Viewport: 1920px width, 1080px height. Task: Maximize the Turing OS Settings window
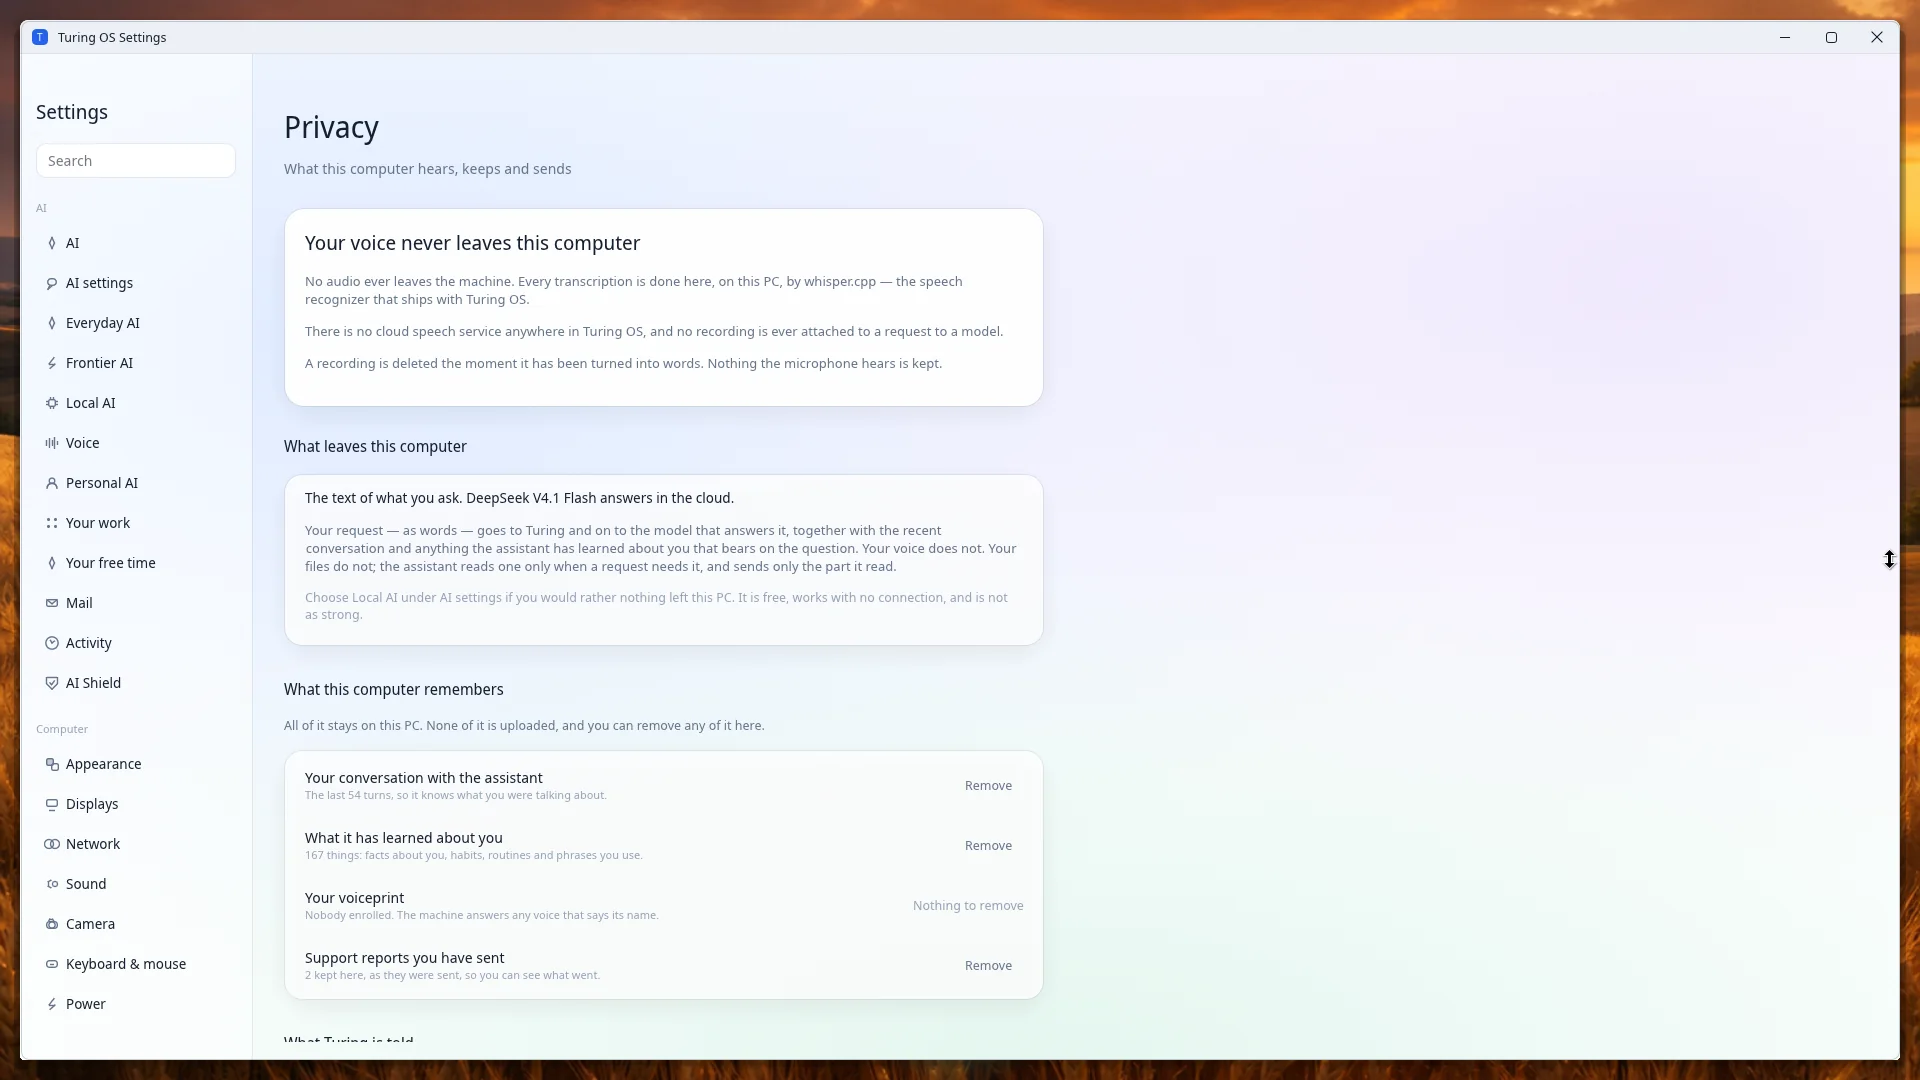(x=1831, y=37)
